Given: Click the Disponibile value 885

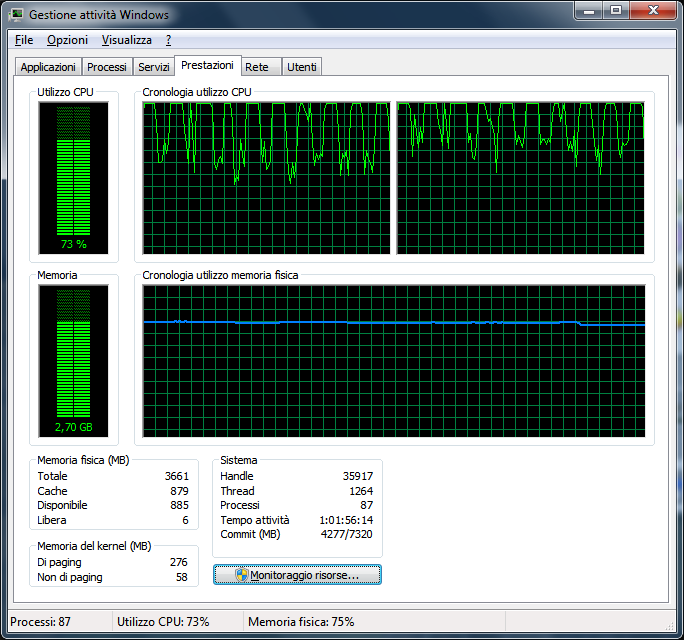Looking at the screenshot, I should (179, 505).
